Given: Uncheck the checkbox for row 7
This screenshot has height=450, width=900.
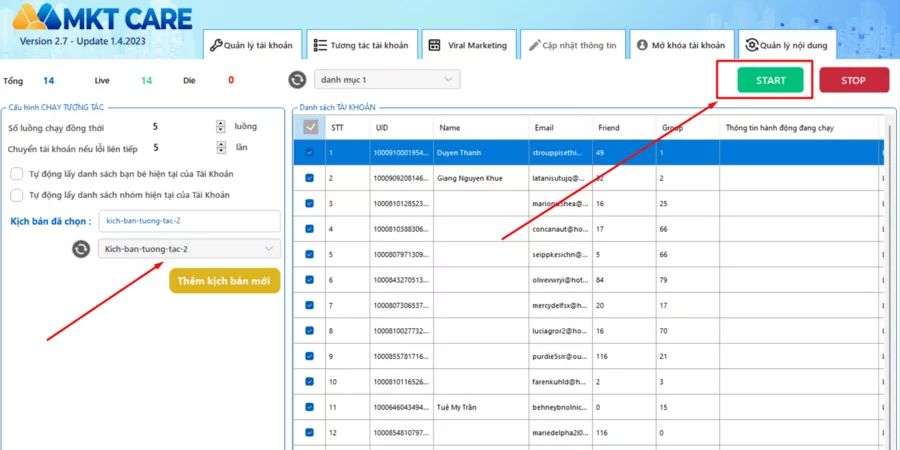Looking at the screenshot, I should (310, 305).
